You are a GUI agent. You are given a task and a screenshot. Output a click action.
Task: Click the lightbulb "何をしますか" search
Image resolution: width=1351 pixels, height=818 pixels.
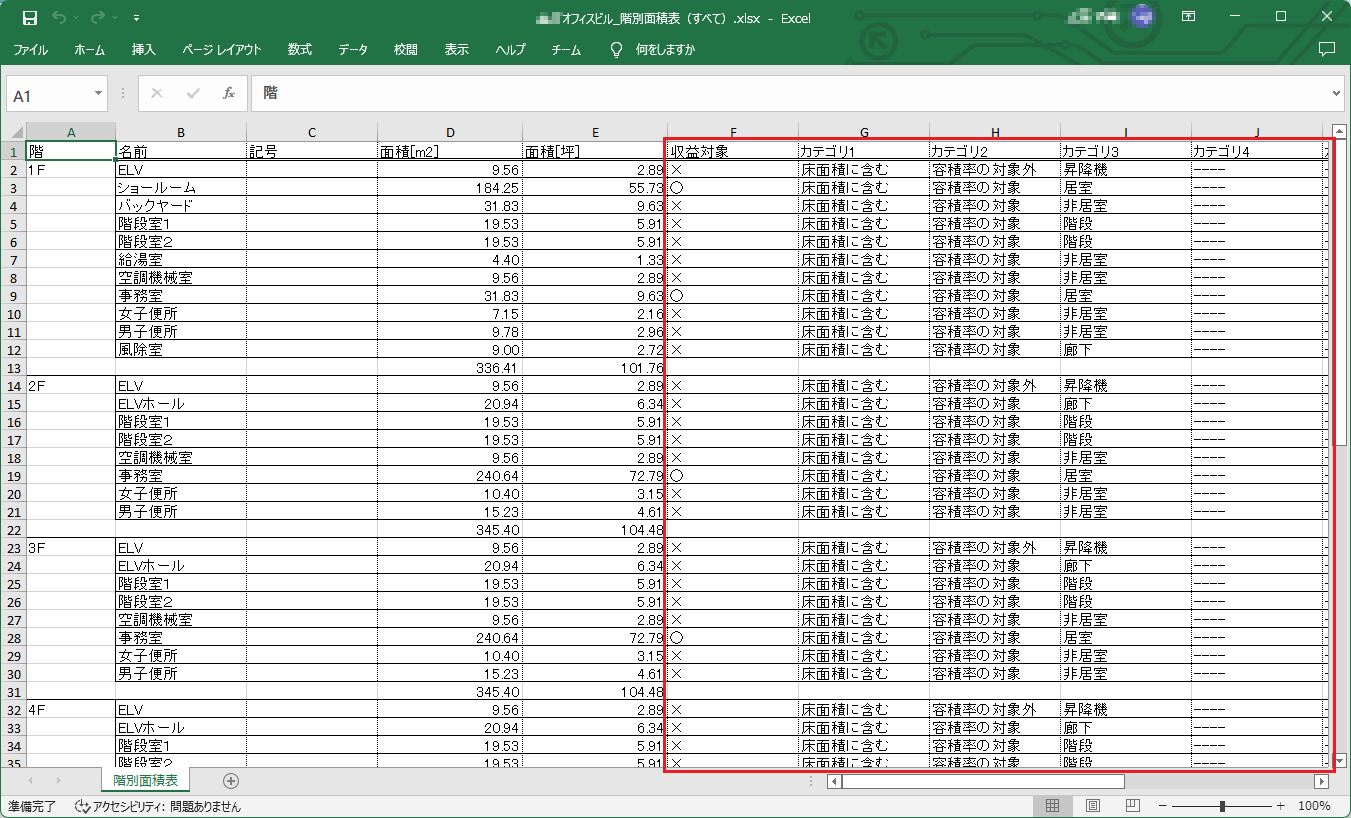[x=654, y=49]
